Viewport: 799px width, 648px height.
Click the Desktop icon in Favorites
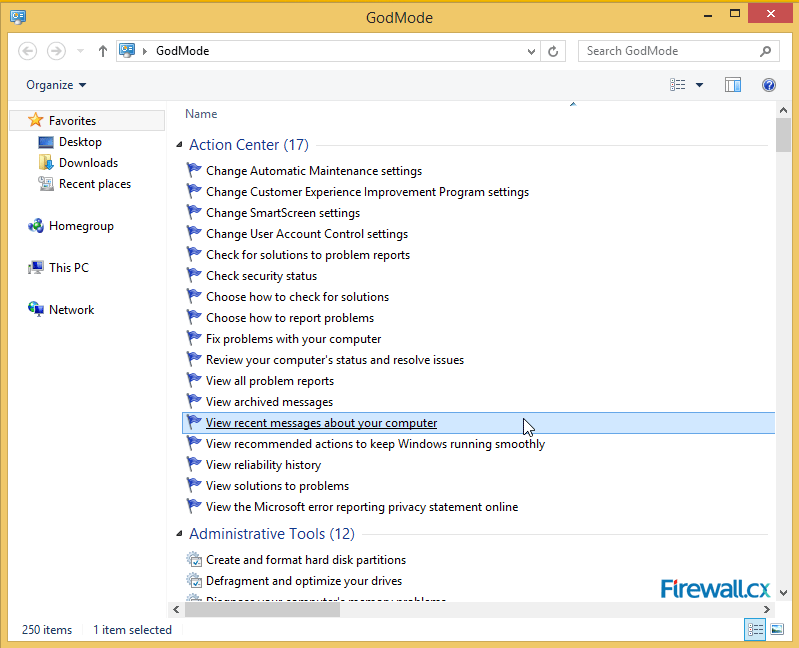pyautogui.click(x=46, y=142)
